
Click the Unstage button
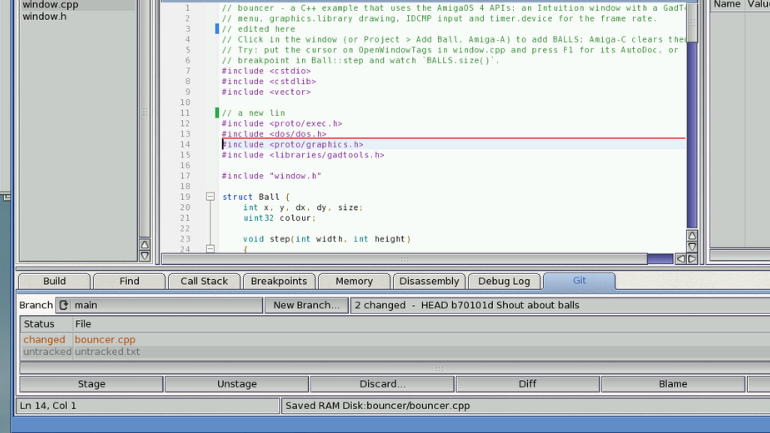[237, 384]
